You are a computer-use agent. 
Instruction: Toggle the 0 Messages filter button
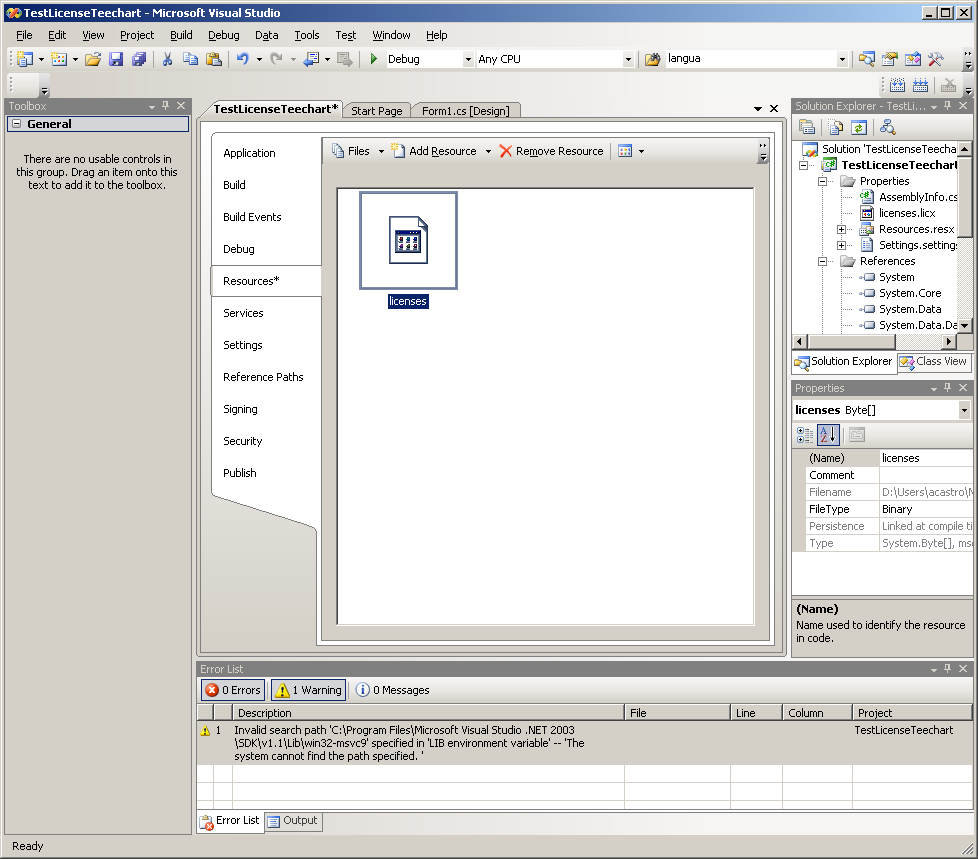point(393,690)
